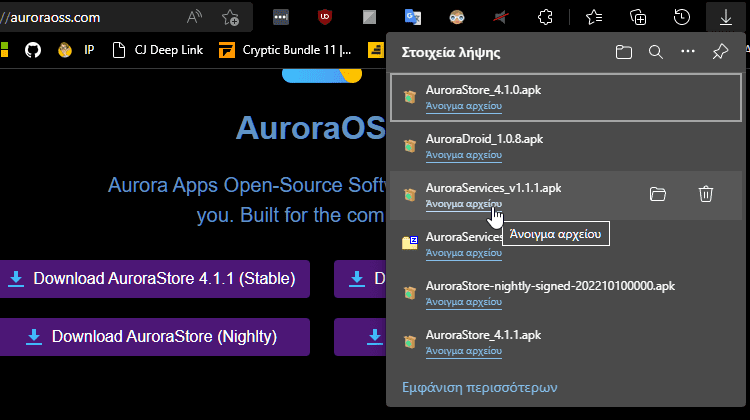Open Collections toolbar icon
This screenshot has height=420, width=750.
coord(638,18)
